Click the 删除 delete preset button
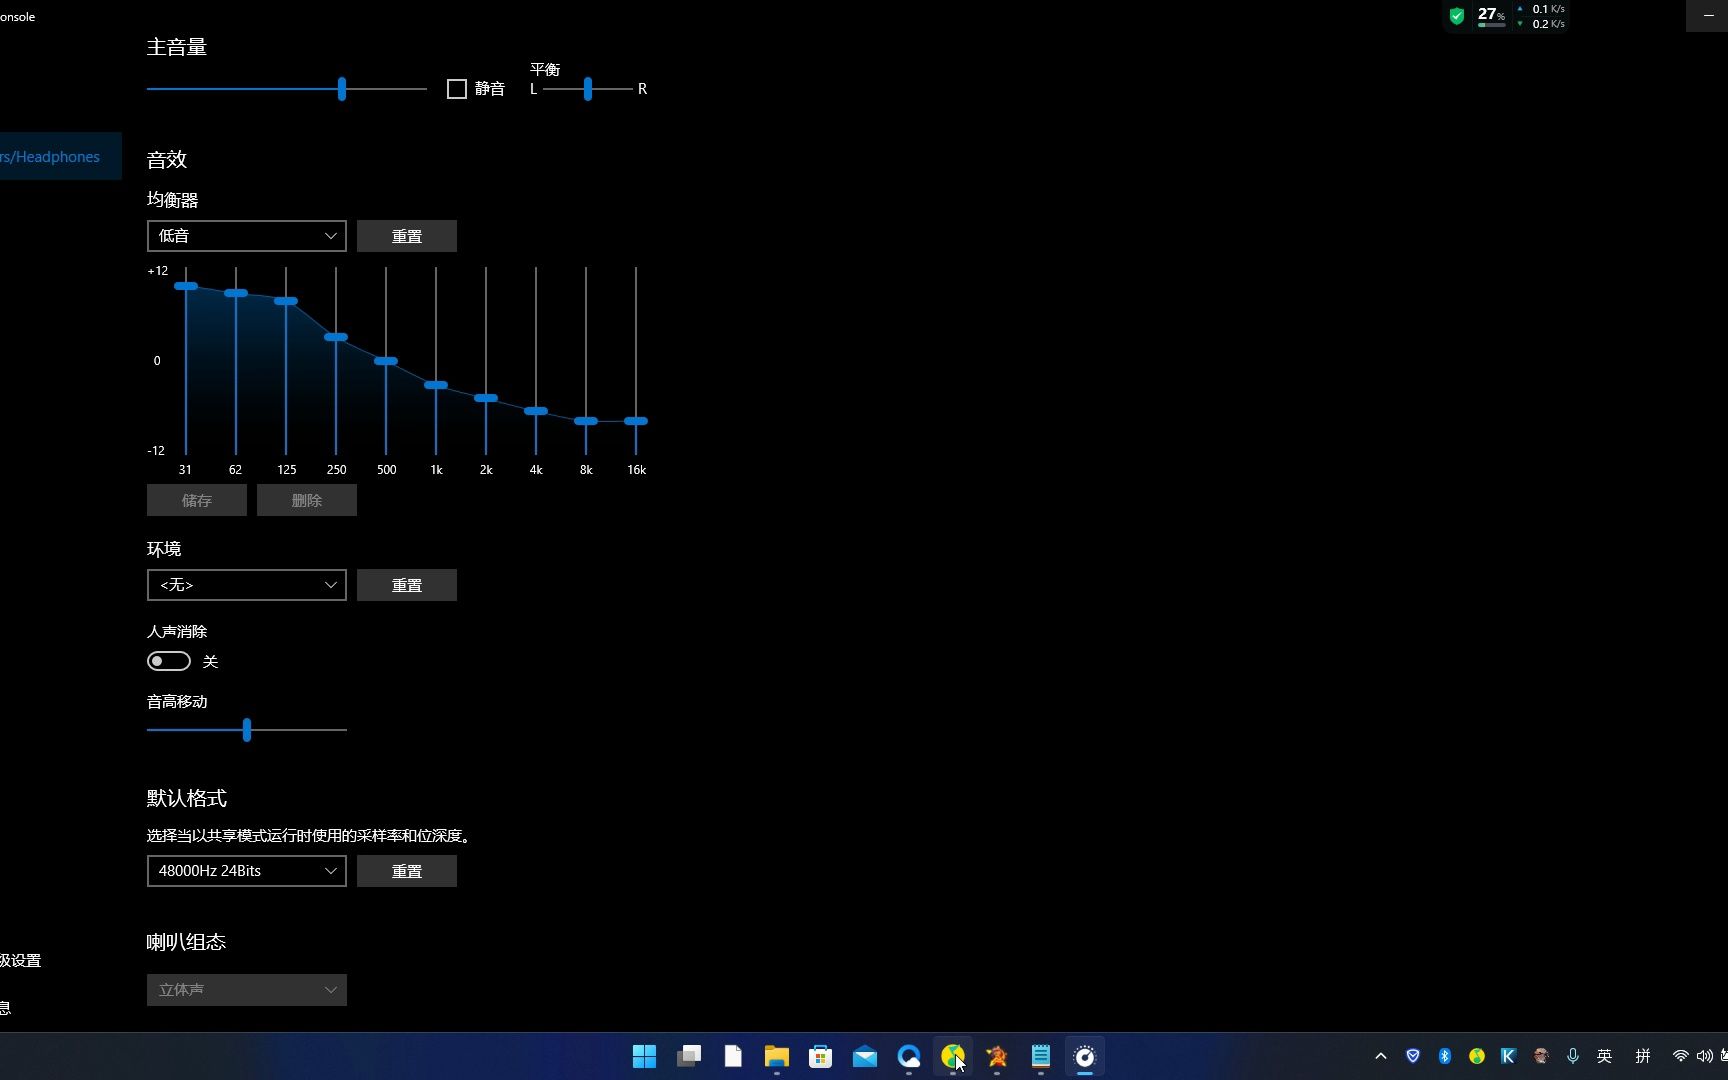The image size is (1728, 1080). tap(307, 500)
